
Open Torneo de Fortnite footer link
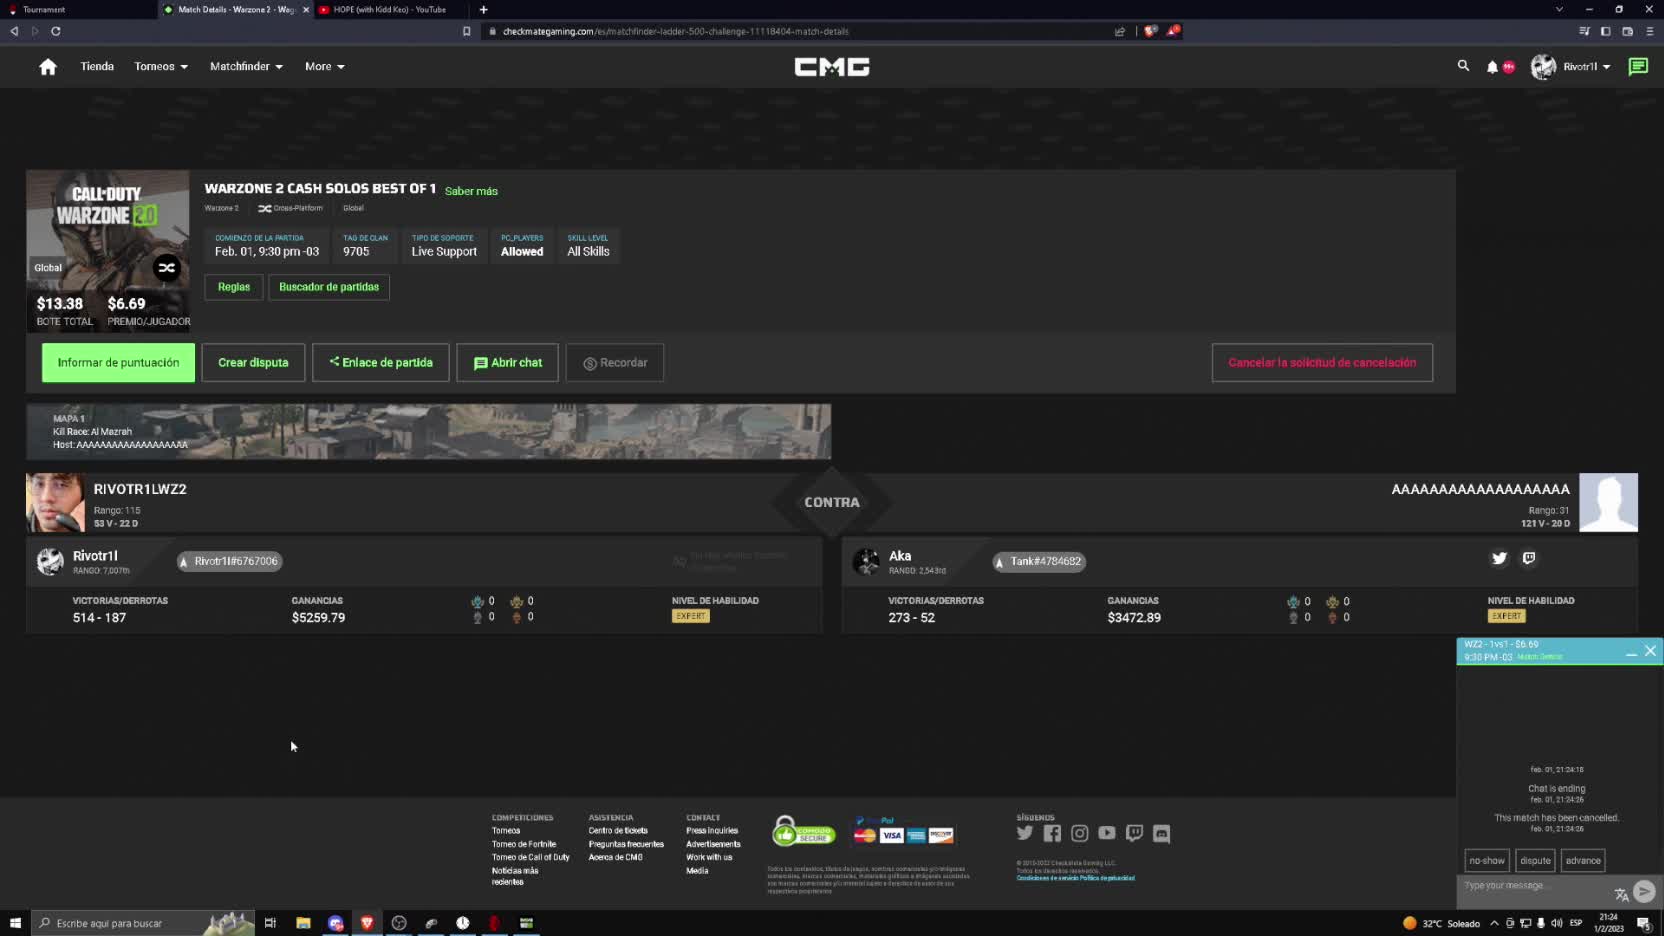pyautogui.click(x=524, y=844)
